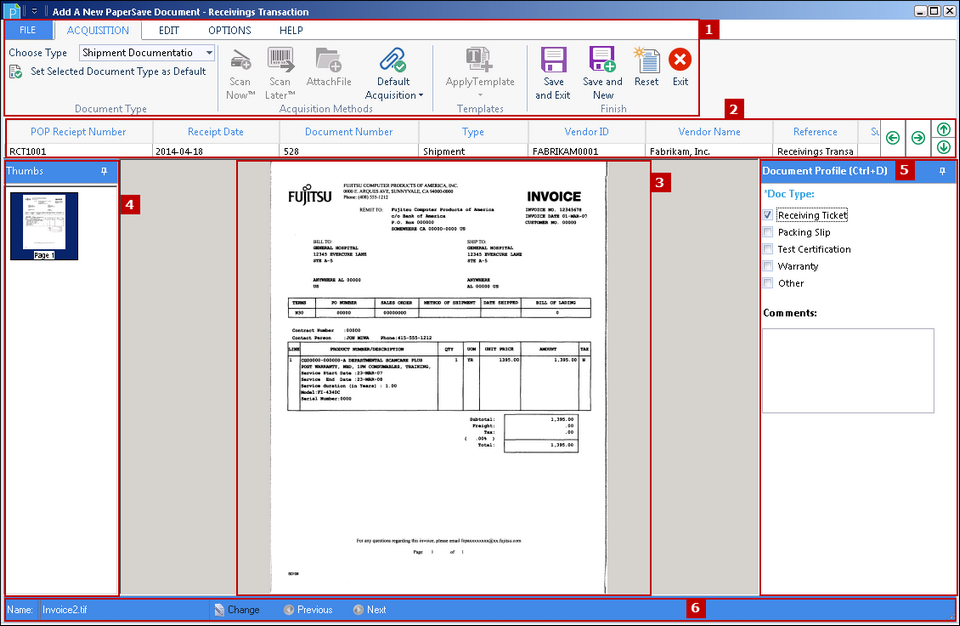Select the Receivings Transa reference cell
The width and height of the screenshot is (960, 626).
(815, 151)
